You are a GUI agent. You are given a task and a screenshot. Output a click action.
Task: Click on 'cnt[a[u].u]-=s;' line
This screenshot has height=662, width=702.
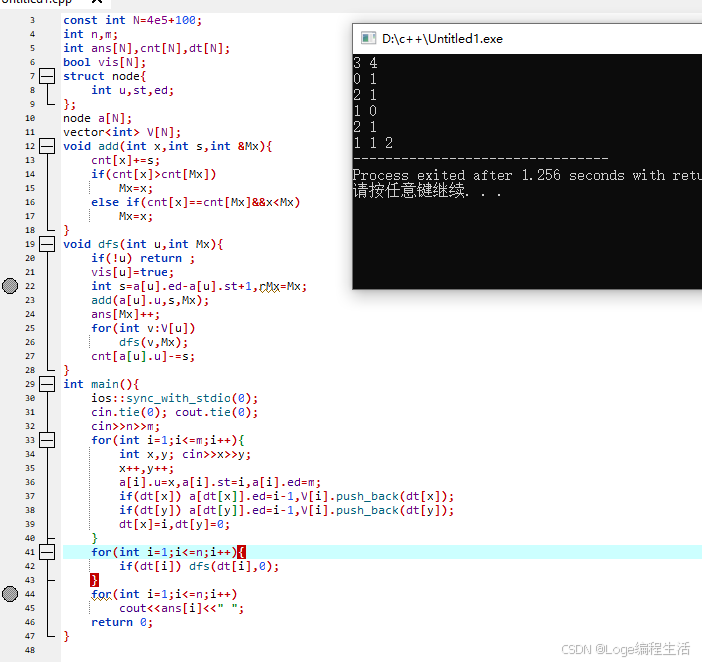pyautogui.click(x=143, y=356)
